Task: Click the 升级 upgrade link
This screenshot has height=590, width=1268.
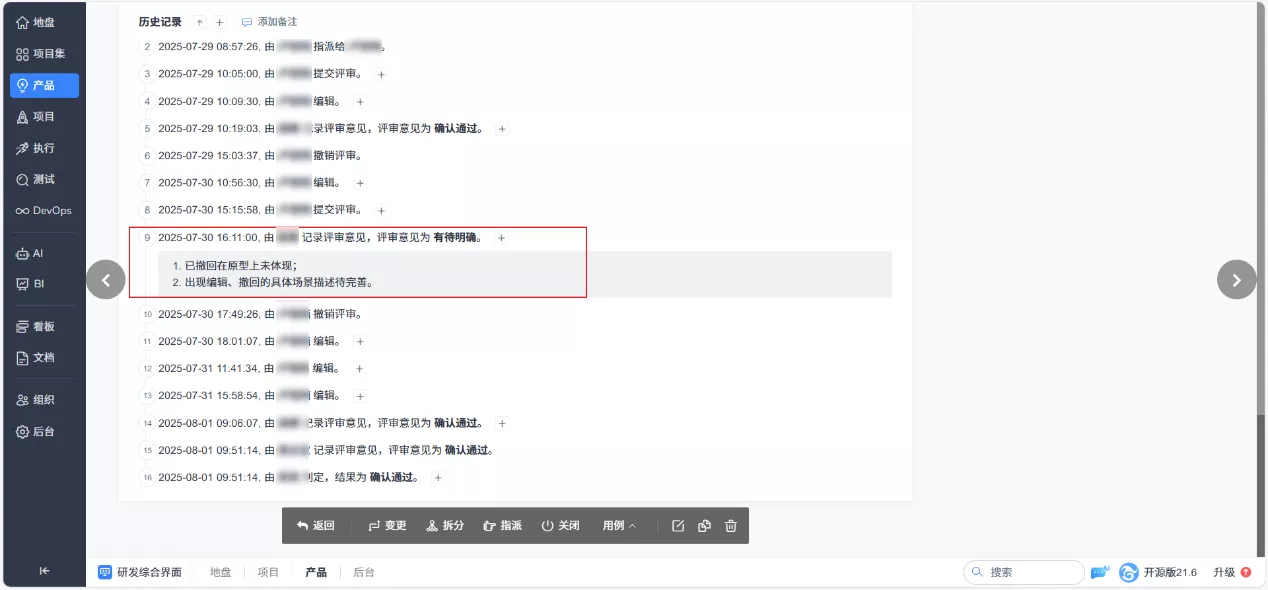Action: point(1224,572)
